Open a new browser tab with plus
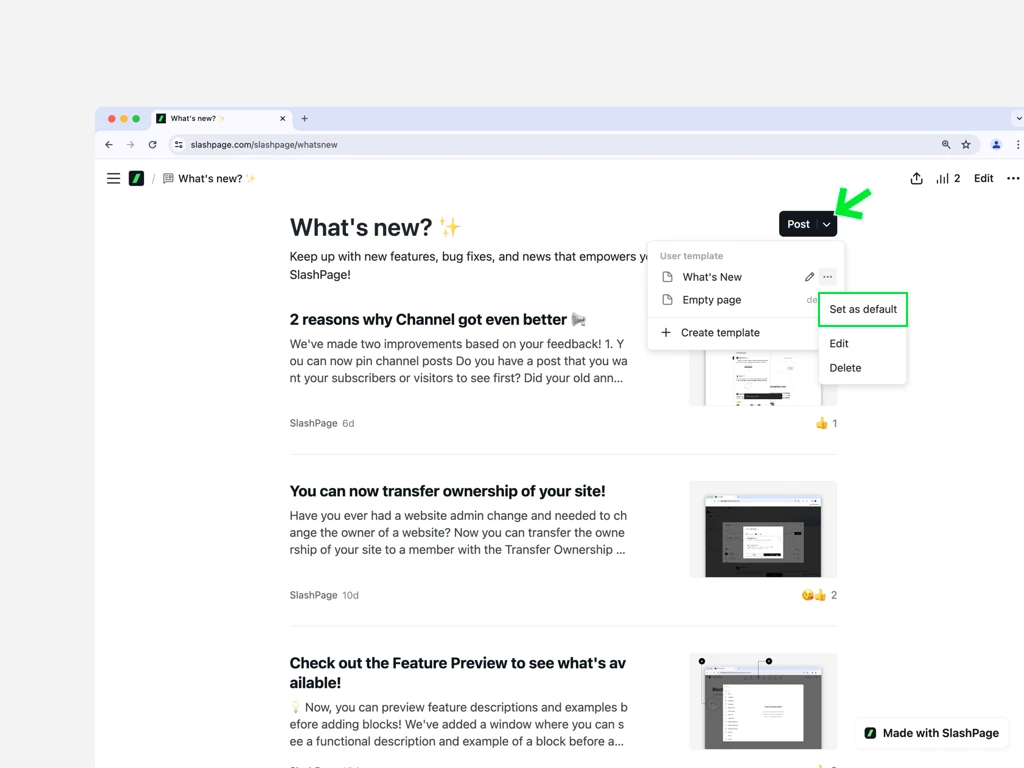The height and width of the screenshot is (768, 1024). (304, 118)
